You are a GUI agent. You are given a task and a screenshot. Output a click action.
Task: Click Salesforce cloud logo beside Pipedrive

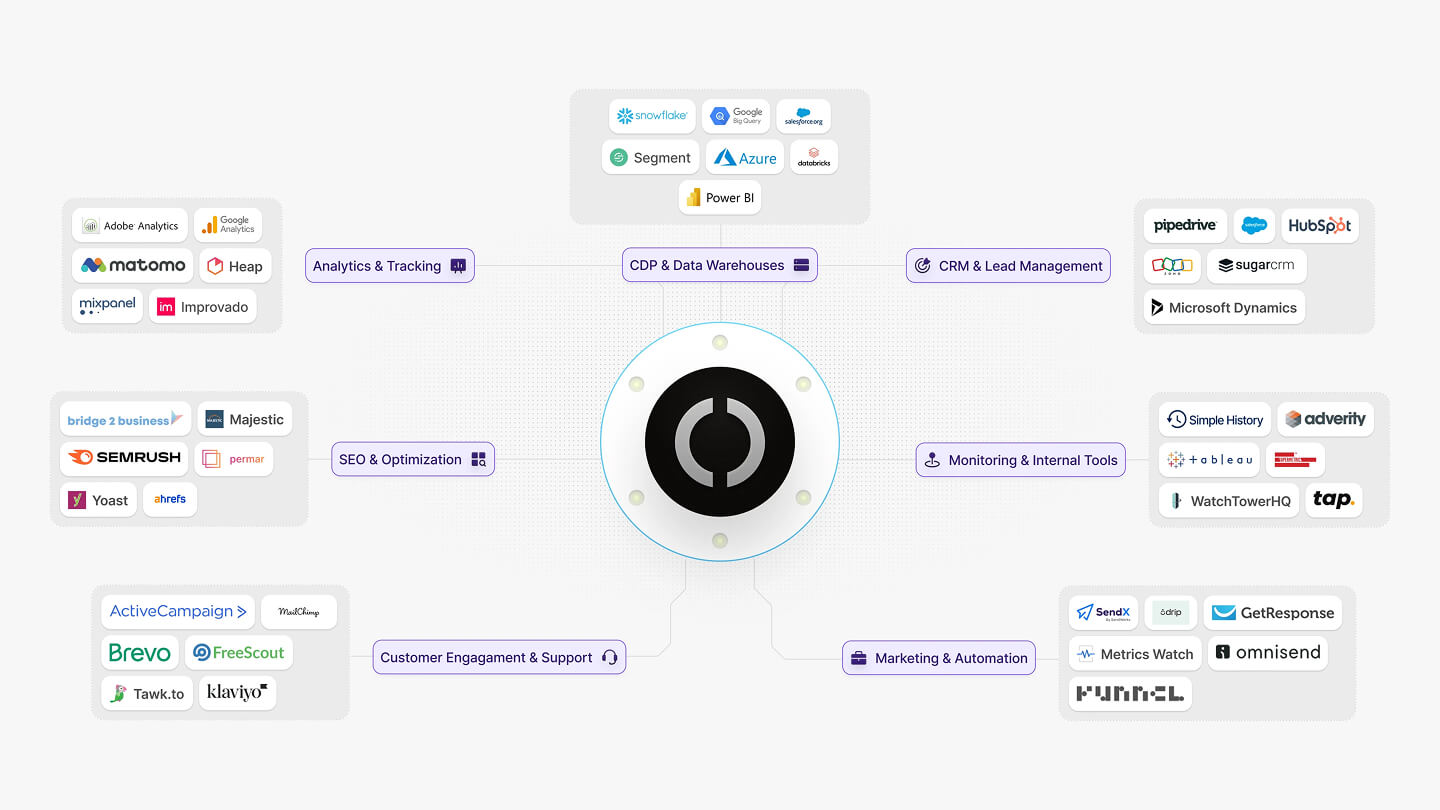[1254, 225]
